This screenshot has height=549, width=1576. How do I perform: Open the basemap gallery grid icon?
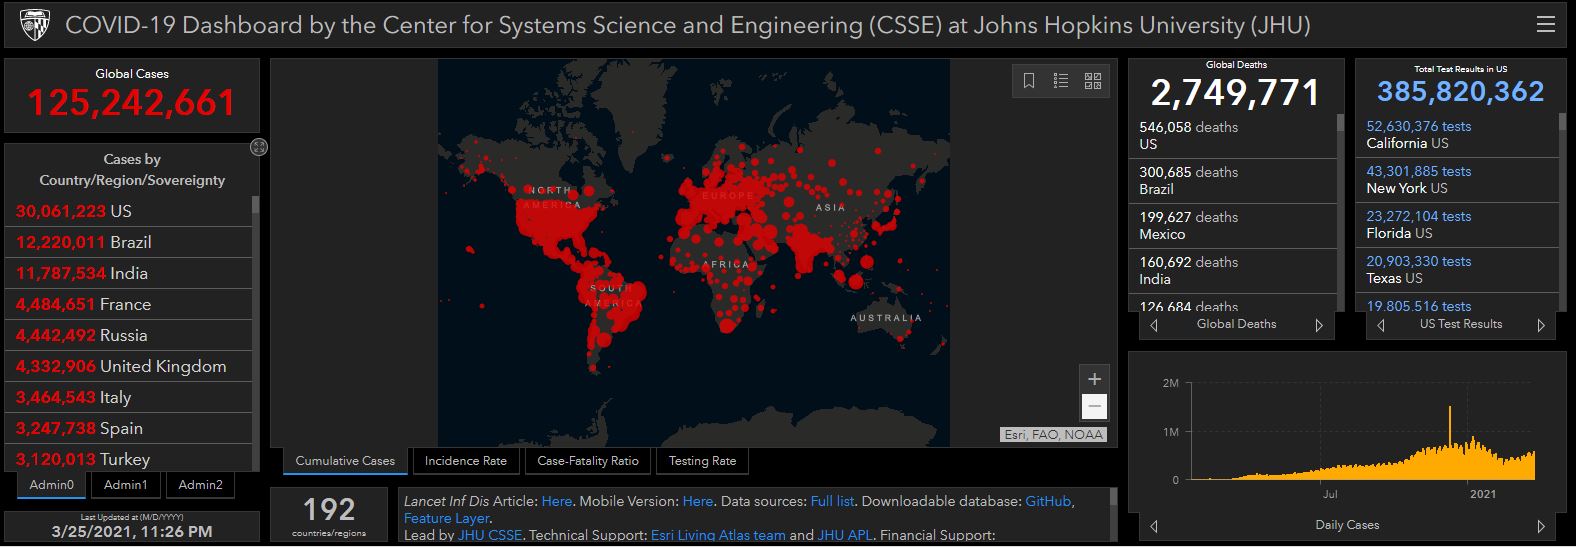click(1093, 81)
